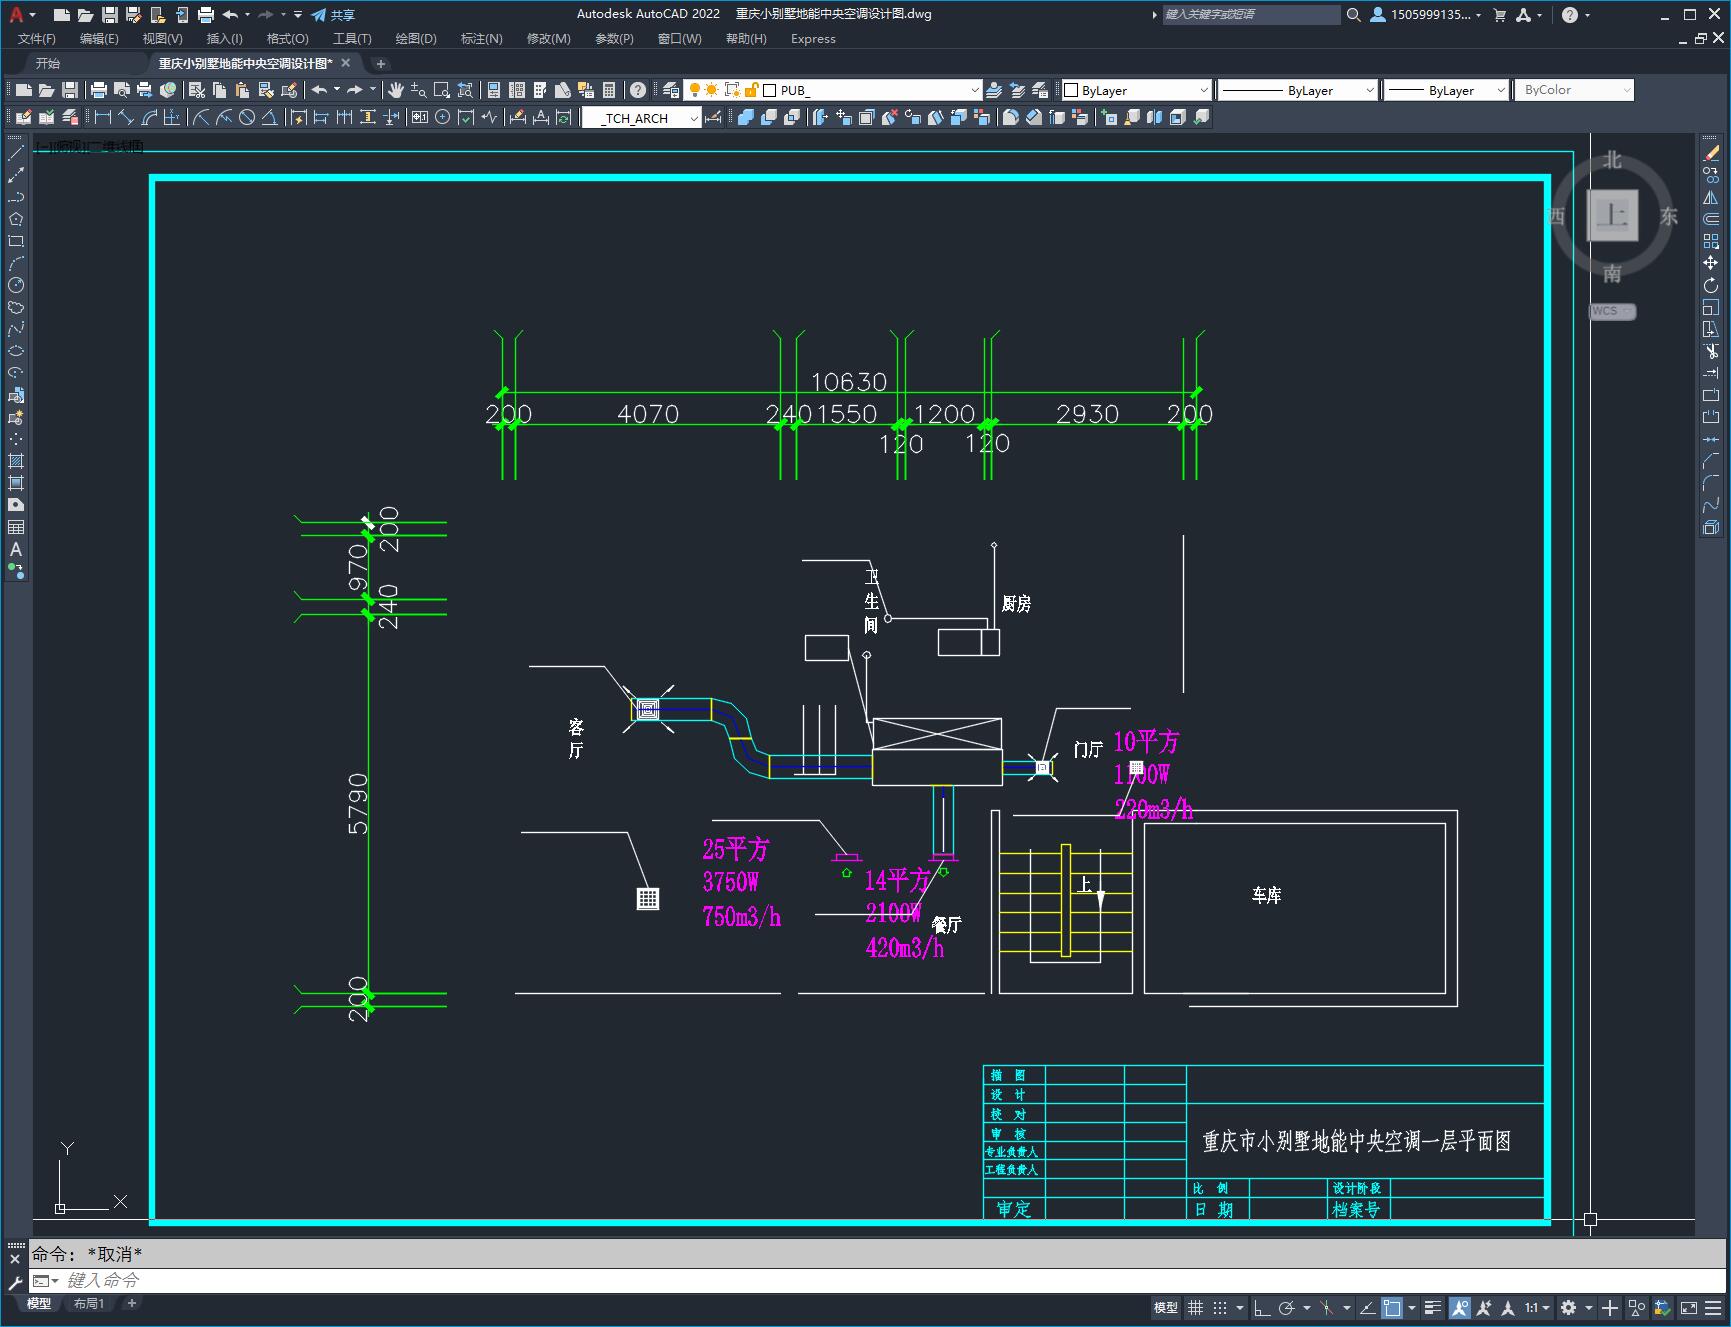Open the 文件(F) menu
This screenshot has height=1327, width=1731.
37,39
